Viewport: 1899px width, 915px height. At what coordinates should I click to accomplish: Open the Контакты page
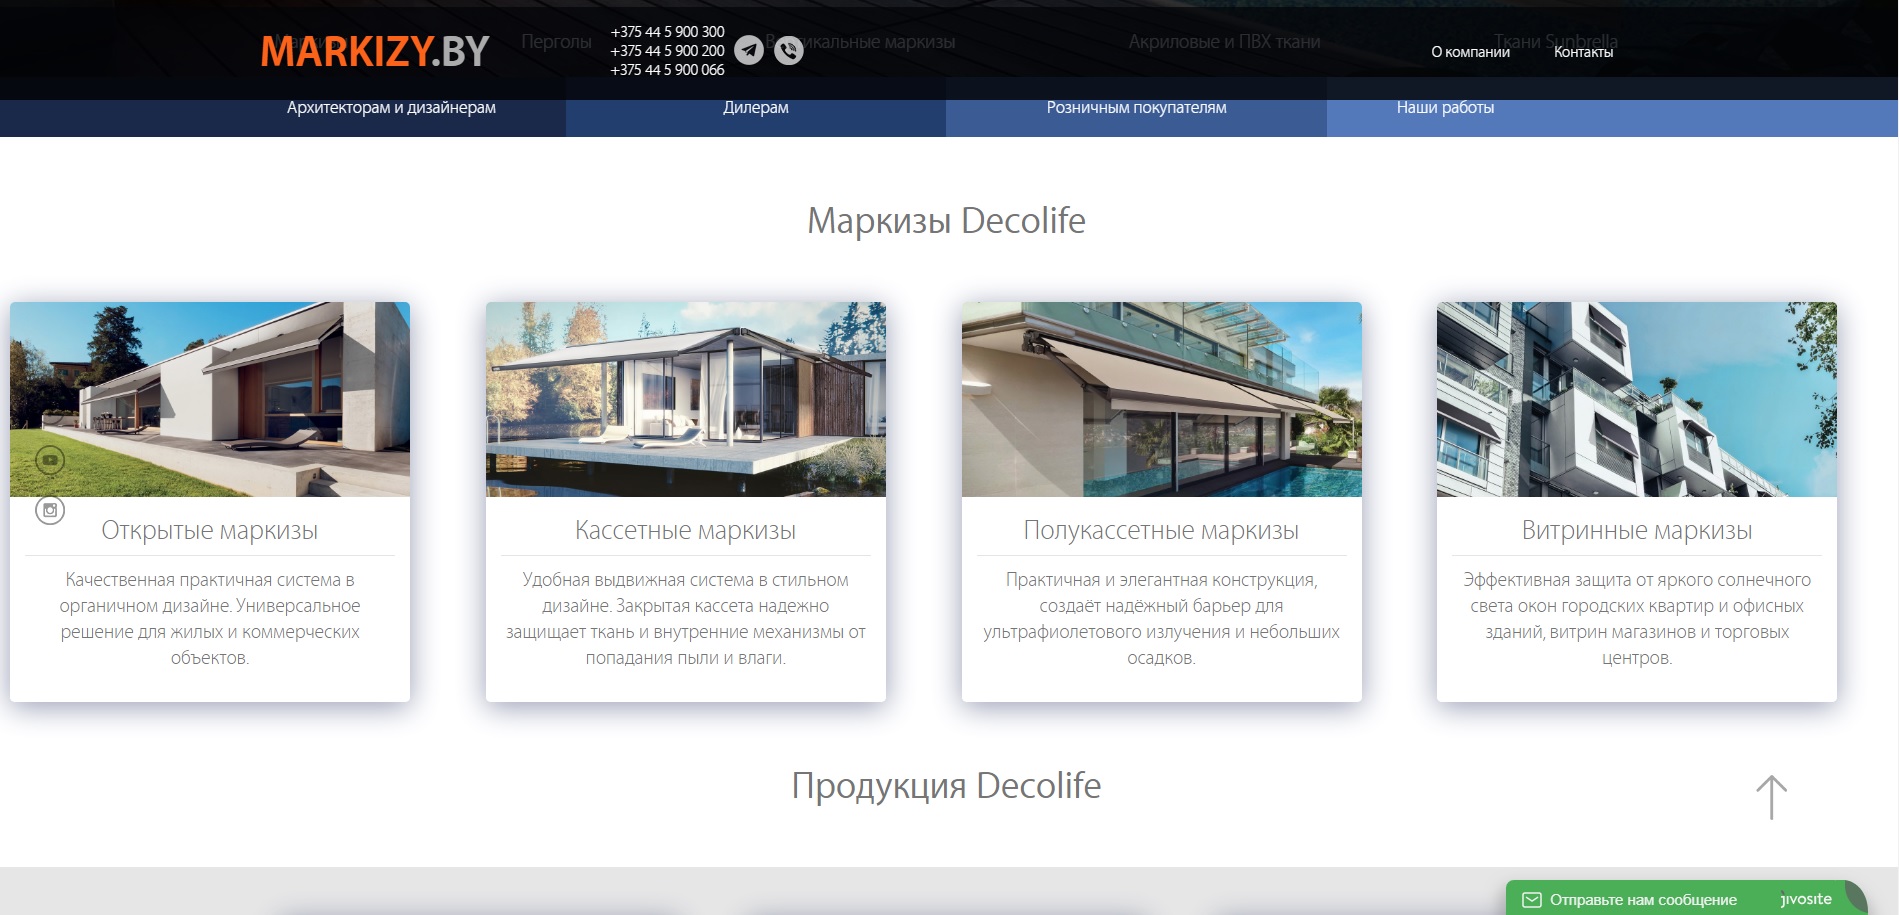(1583, 52)
